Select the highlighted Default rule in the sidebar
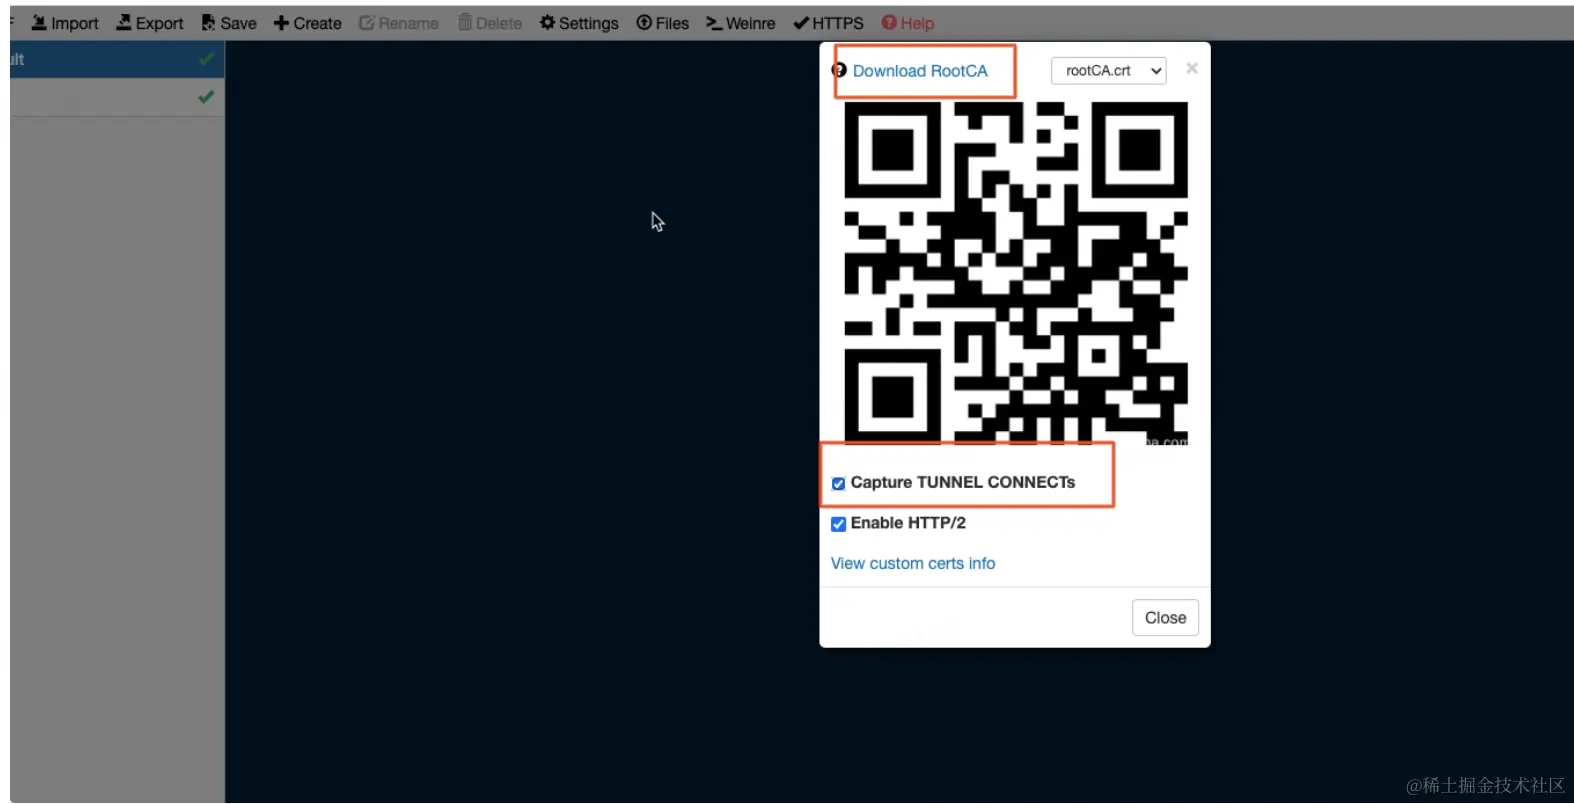 117,59
